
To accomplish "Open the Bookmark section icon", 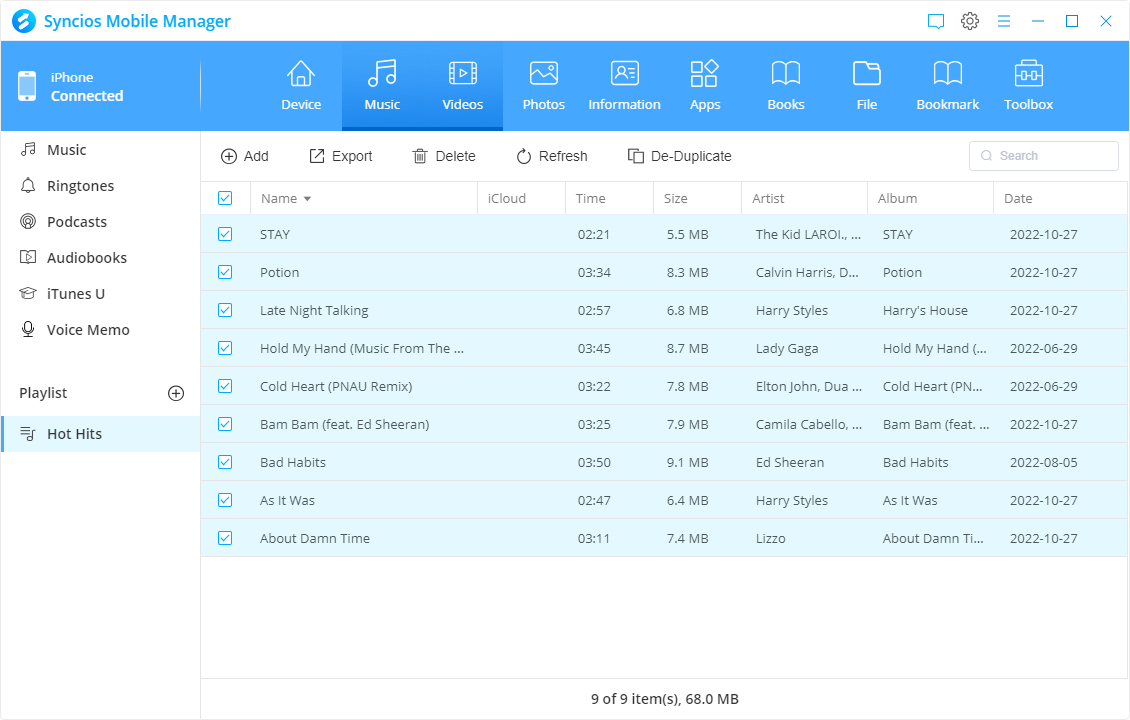I will 948,74.
